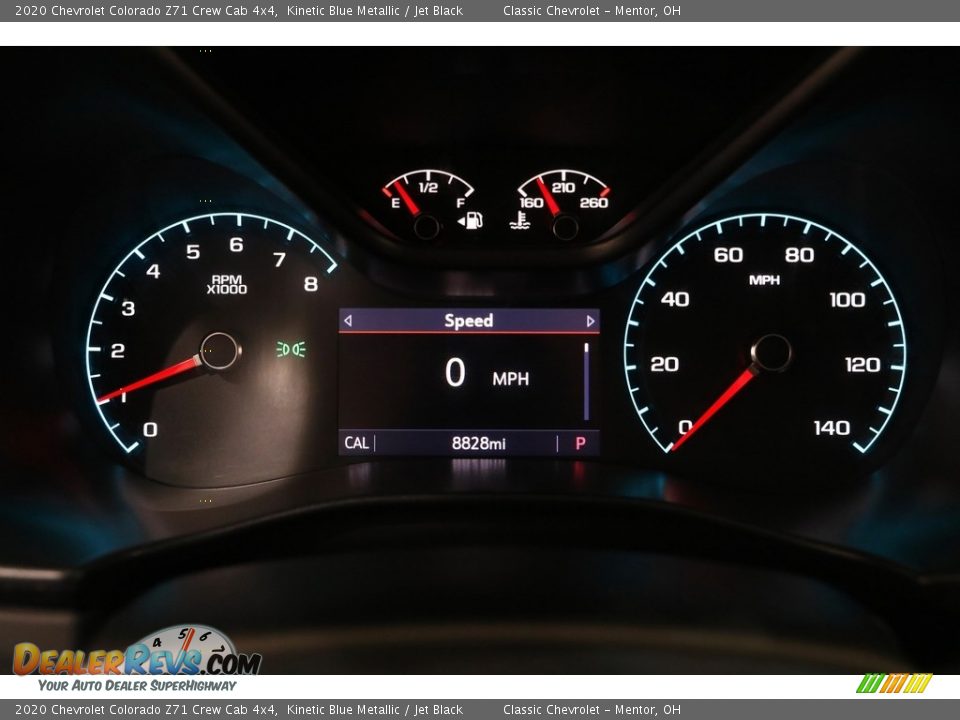Click the red speedometer needle

coord(716,406)
